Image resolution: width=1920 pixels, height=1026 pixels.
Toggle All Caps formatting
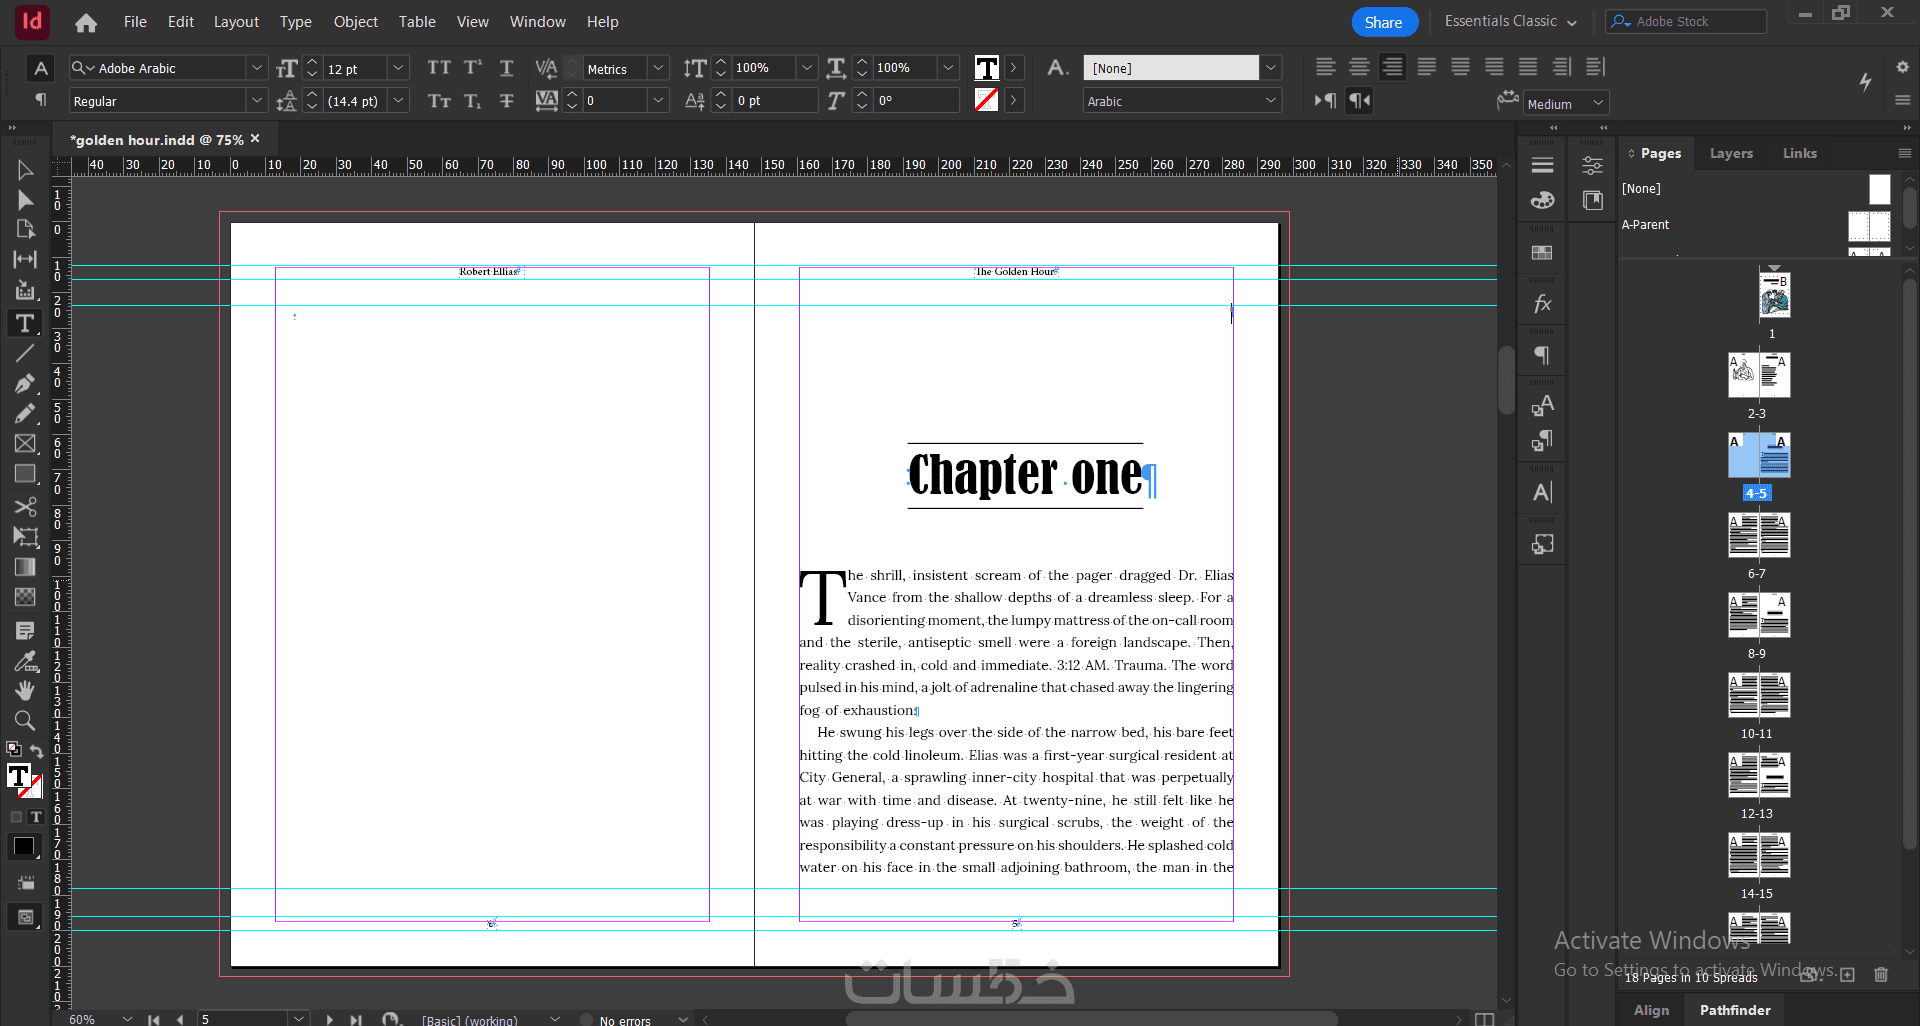438,67
